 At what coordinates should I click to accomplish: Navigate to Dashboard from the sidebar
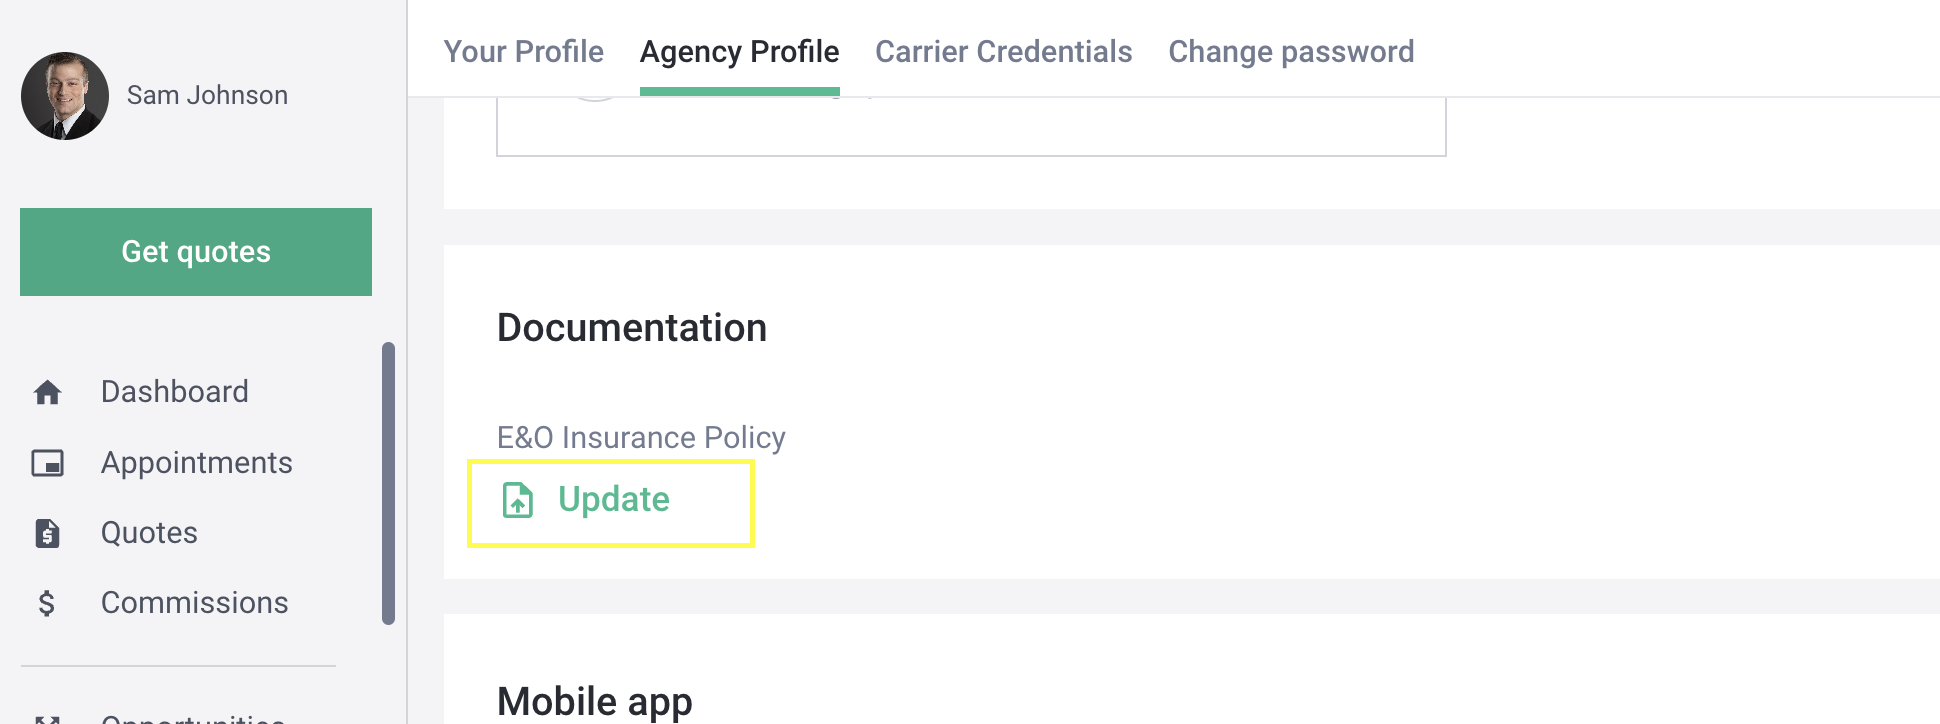(x=173, y=391)
